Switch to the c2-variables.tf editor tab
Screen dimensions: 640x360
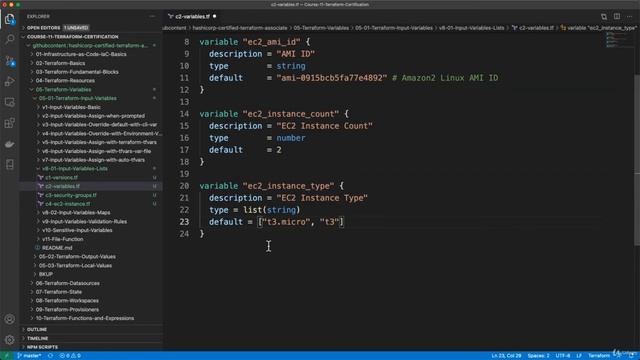click(x=192, y=16)
